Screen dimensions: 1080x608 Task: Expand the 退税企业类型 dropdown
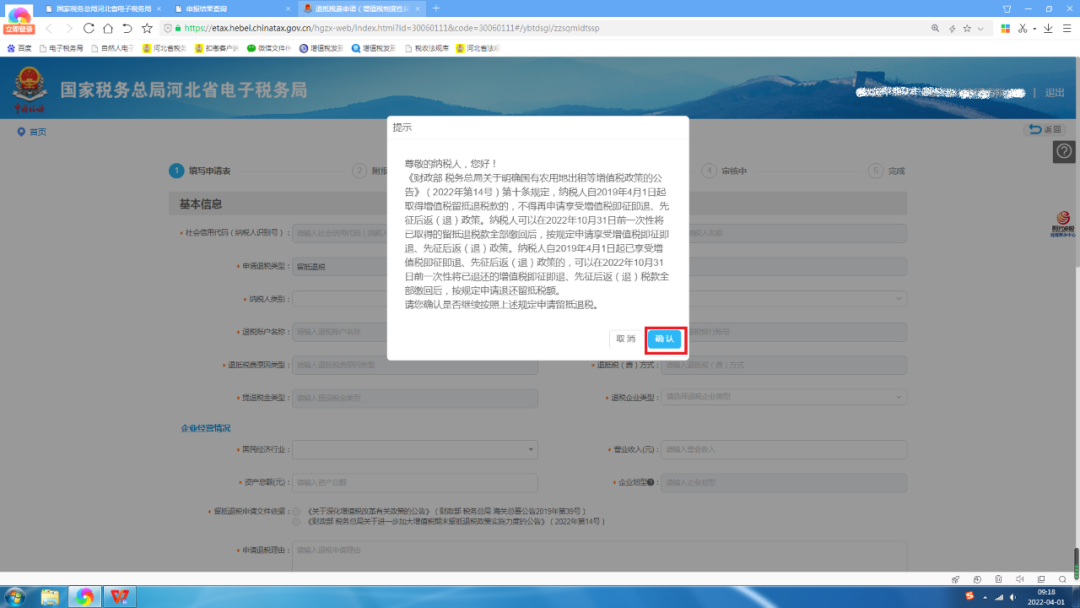coord(783,397)
